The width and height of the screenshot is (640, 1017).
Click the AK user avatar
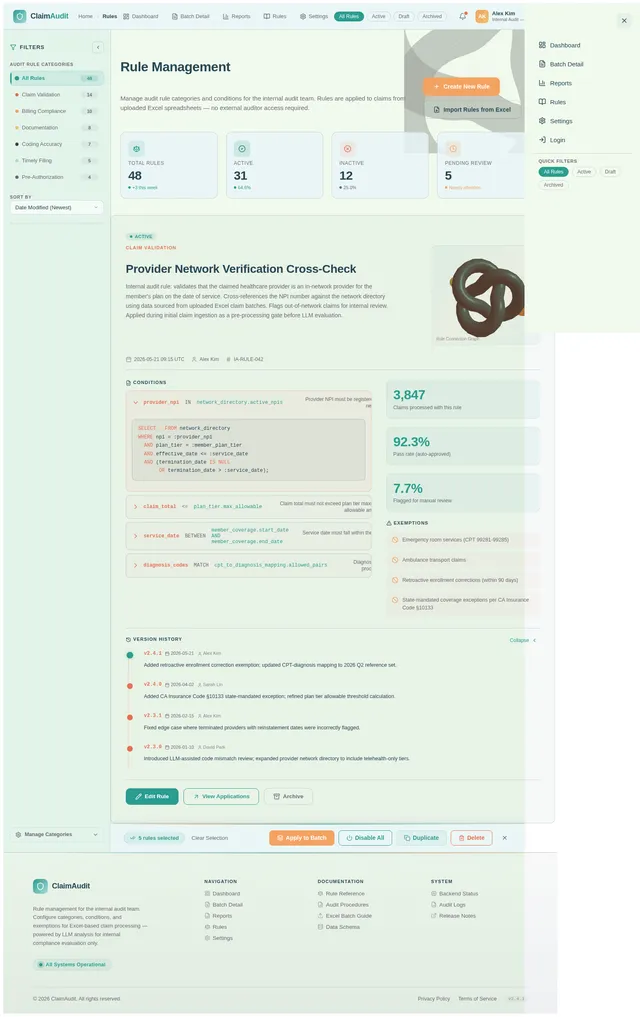point(482,16)
